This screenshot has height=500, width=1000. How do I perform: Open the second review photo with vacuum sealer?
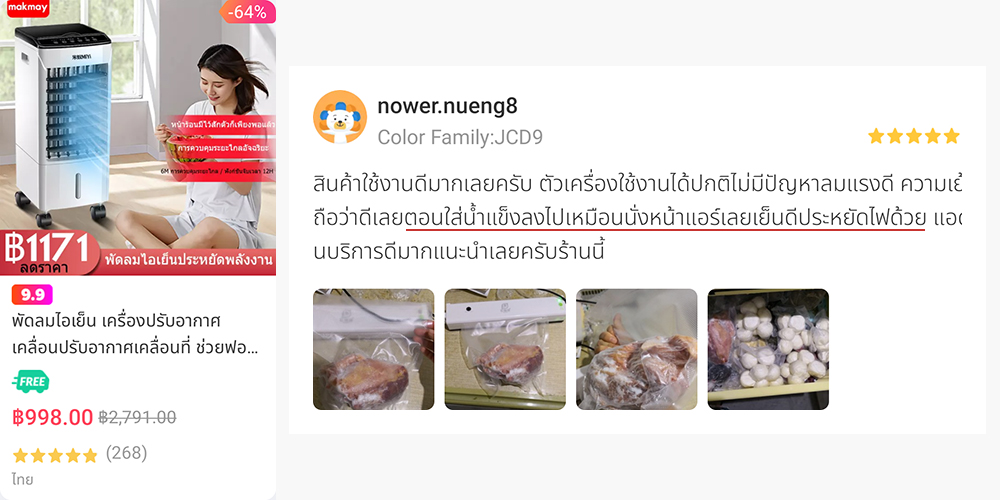point(505,349)
